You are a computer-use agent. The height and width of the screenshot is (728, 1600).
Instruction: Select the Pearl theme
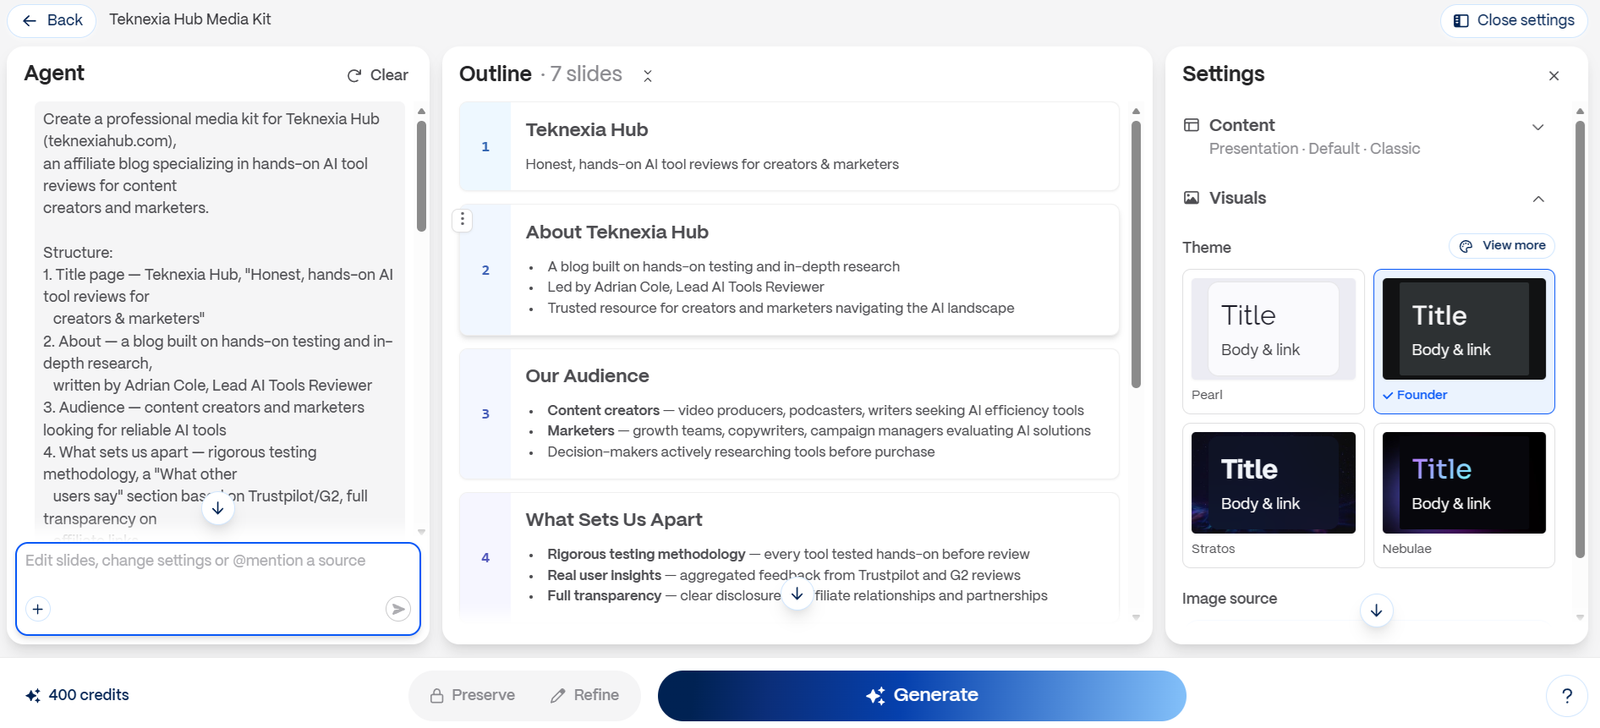tap(1273, 341)
